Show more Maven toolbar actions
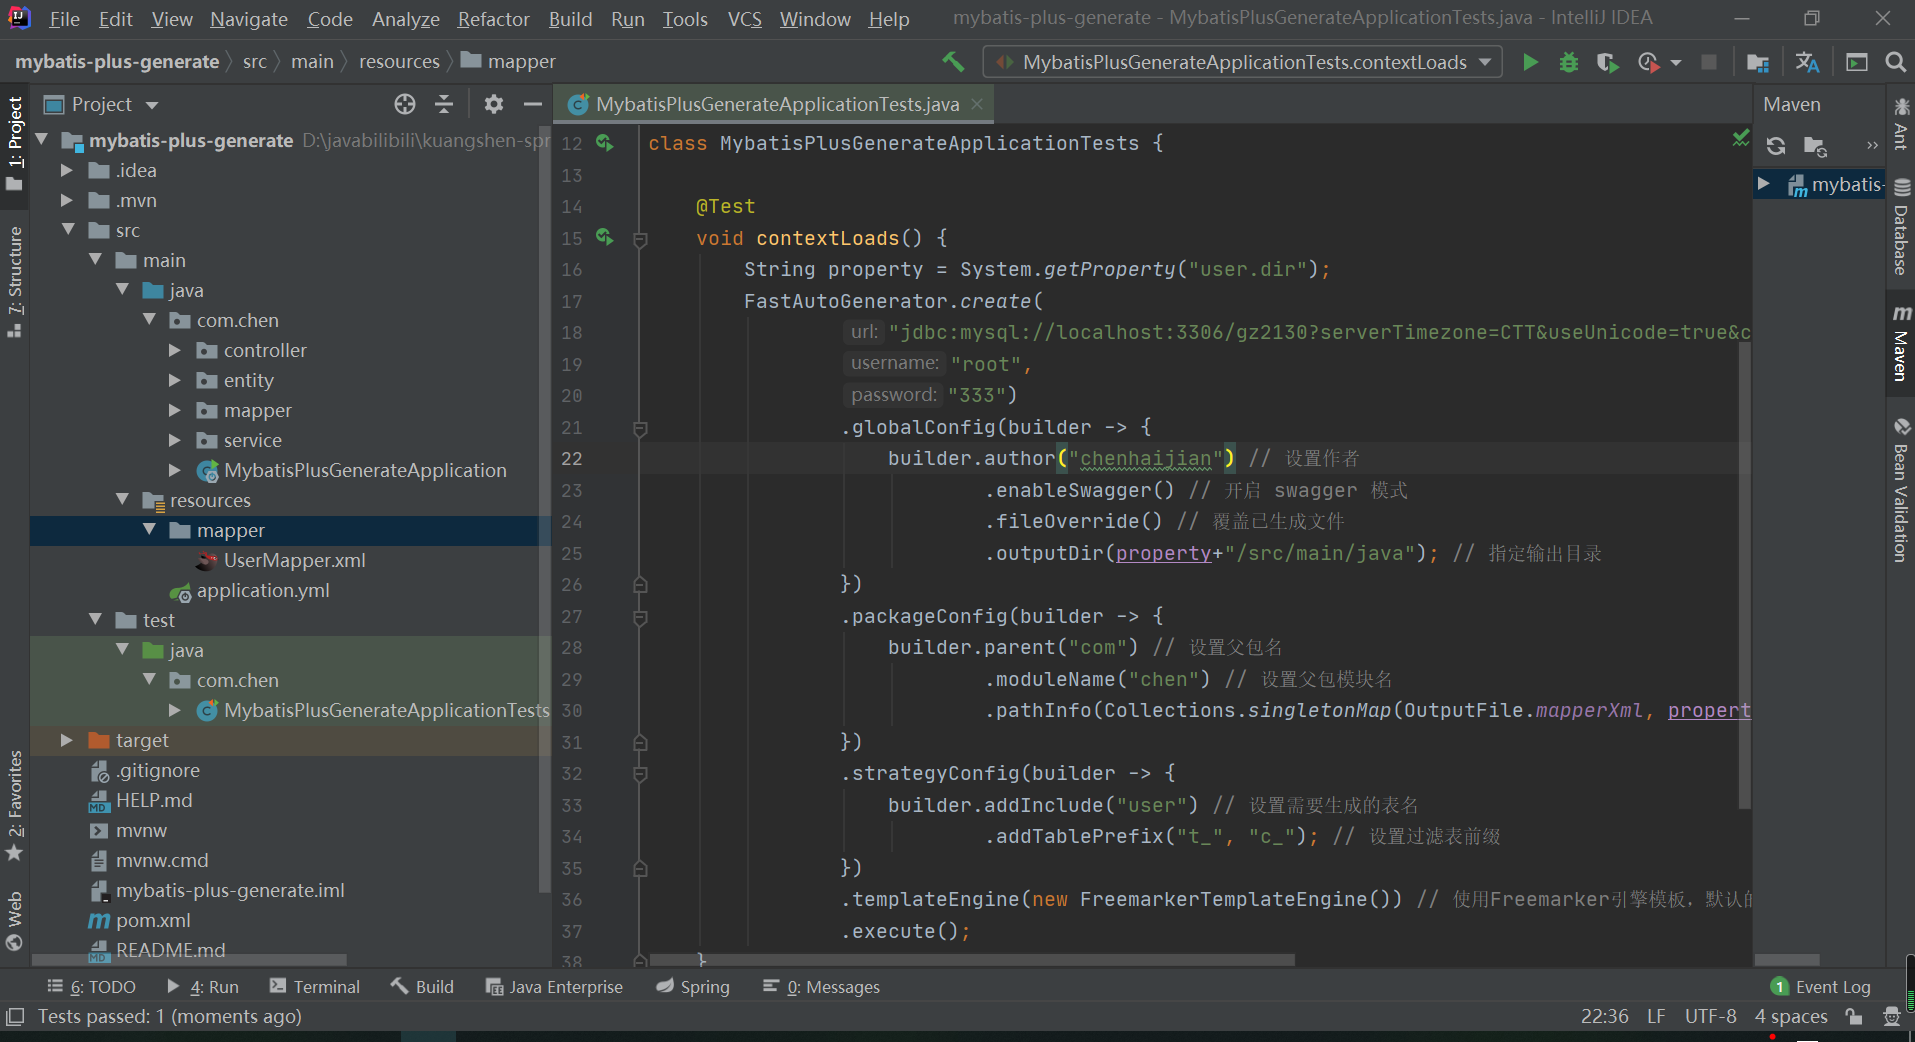The width and height of the screenshot is (1915, 1042). tap(1872, 146)
